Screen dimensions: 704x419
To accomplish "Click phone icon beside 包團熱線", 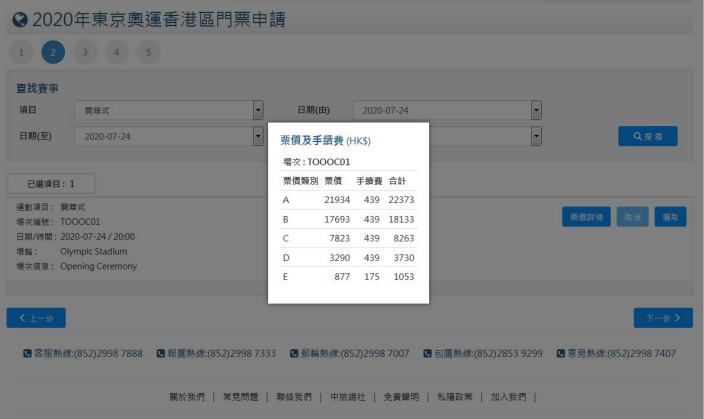I will [427, 353].
